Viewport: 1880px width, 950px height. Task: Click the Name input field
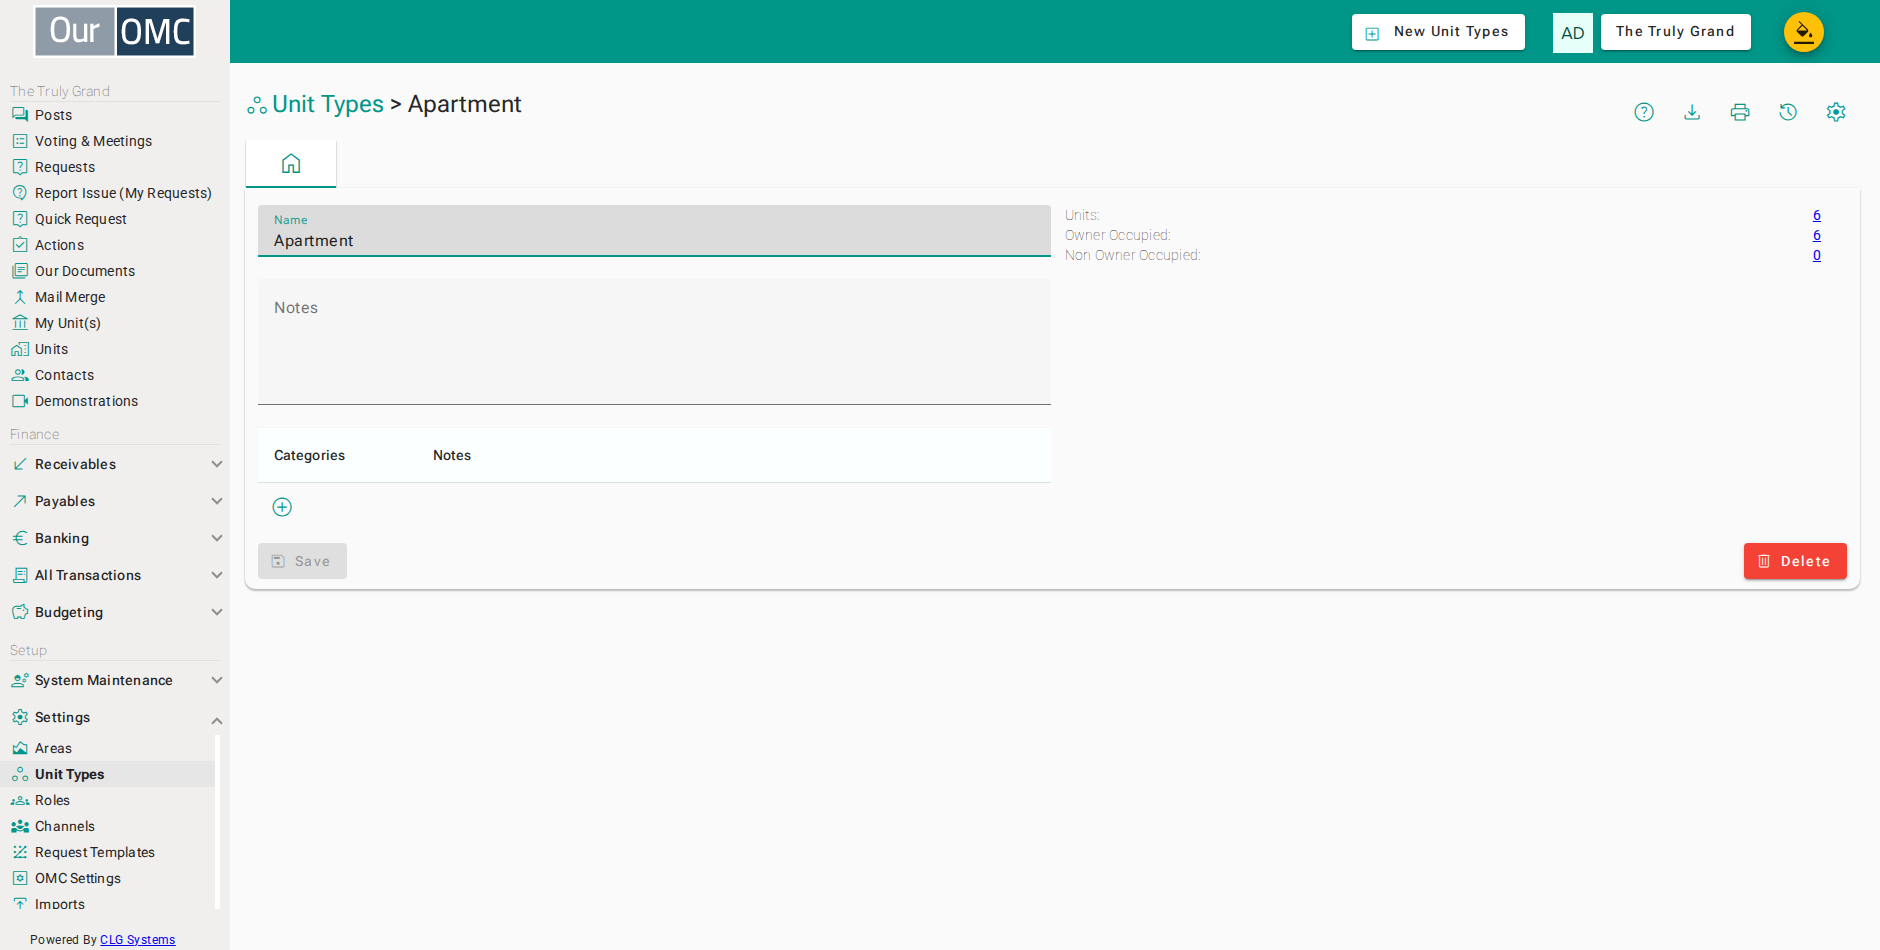tap(654, 231)
